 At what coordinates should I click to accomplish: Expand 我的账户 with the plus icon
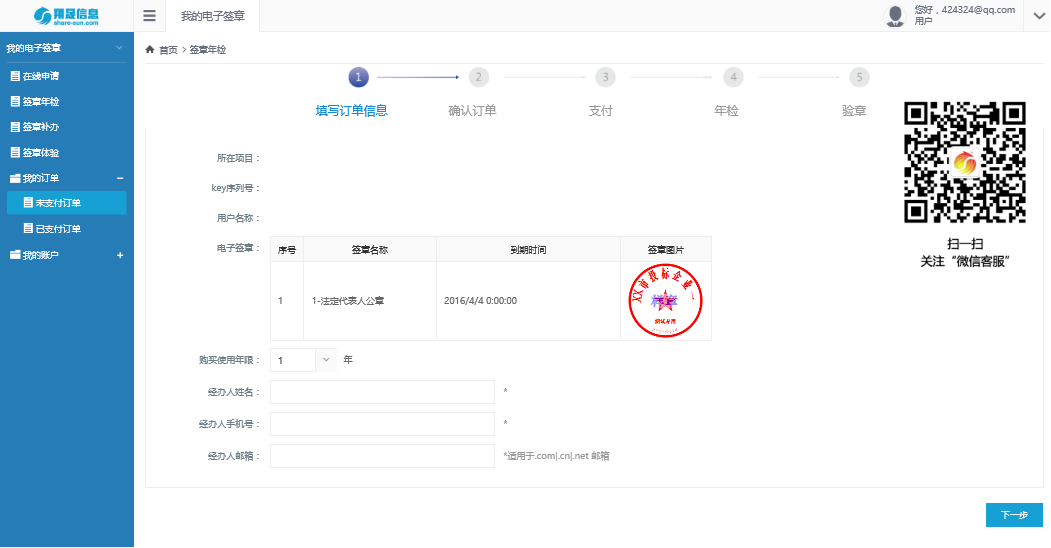(x=120, y=255)
